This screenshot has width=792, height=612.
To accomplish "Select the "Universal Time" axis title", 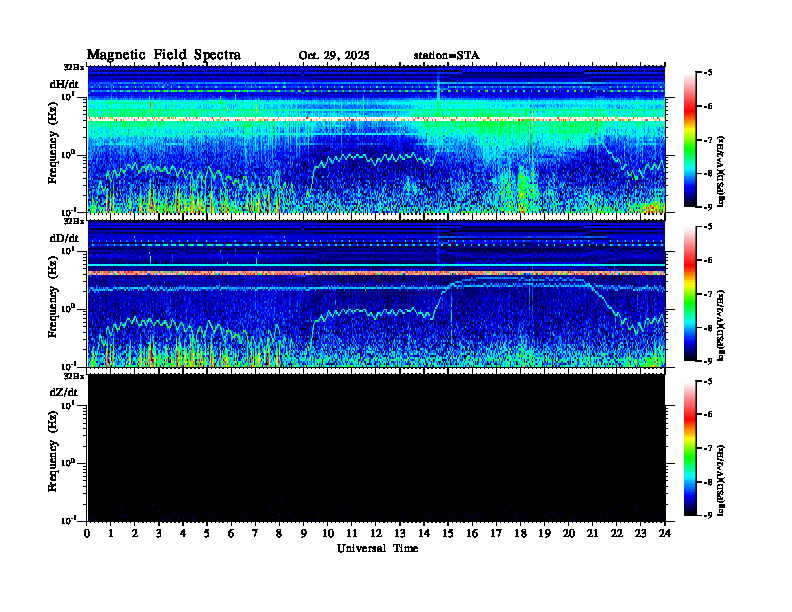I will point(377,548).
